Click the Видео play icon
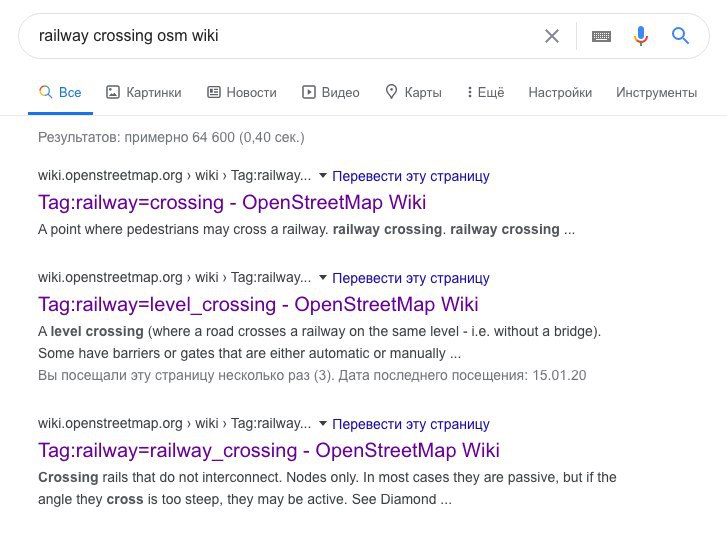 (308, 92)
